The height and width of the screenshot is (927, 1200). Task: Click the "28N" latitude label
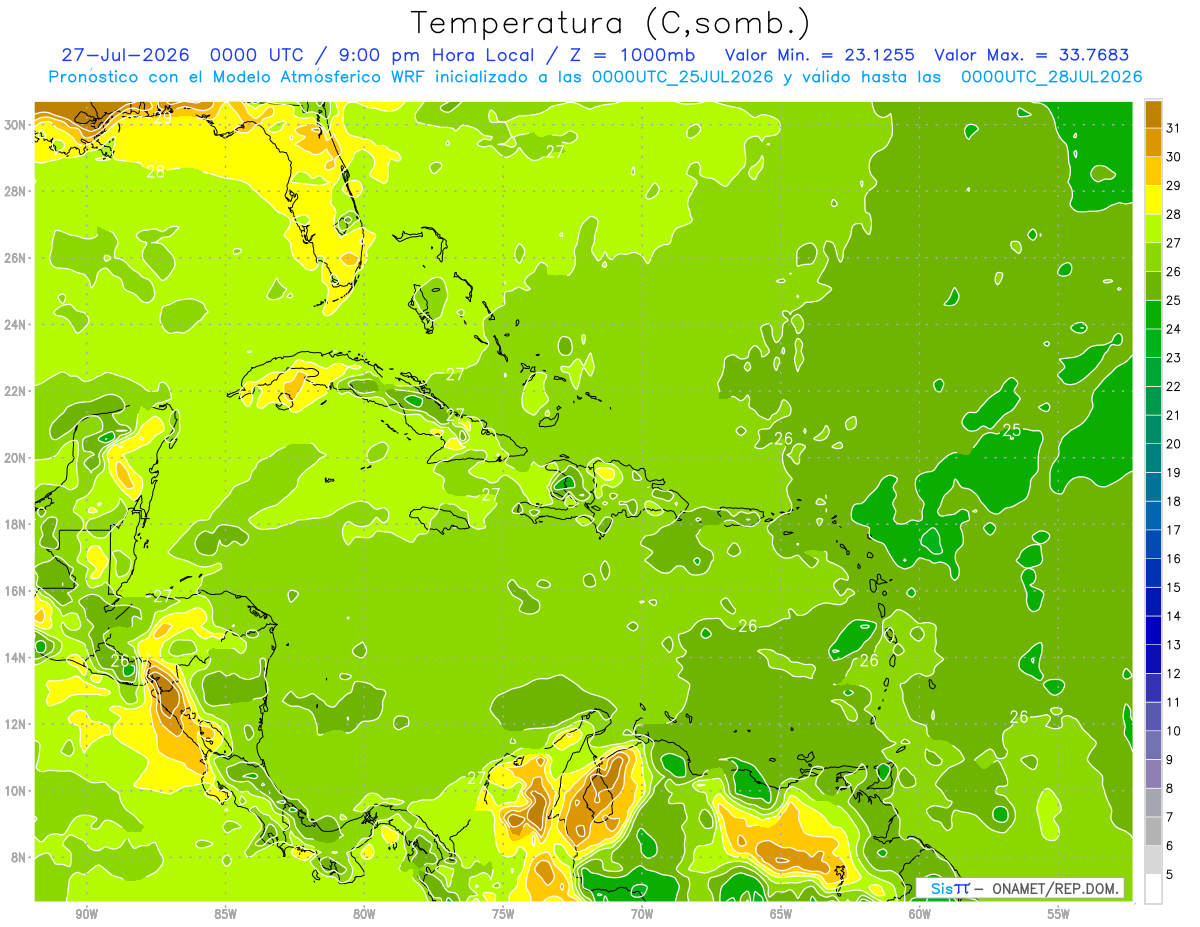(16, 191)
